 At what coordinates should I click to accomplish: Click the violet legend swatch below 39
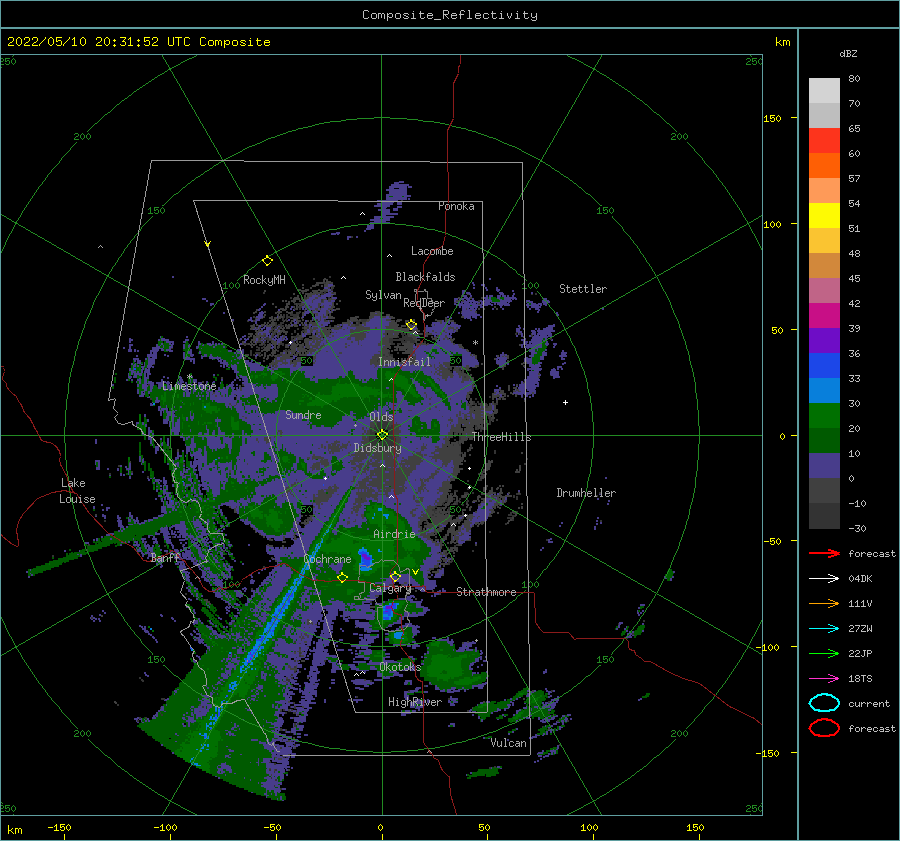coord(824,341)
